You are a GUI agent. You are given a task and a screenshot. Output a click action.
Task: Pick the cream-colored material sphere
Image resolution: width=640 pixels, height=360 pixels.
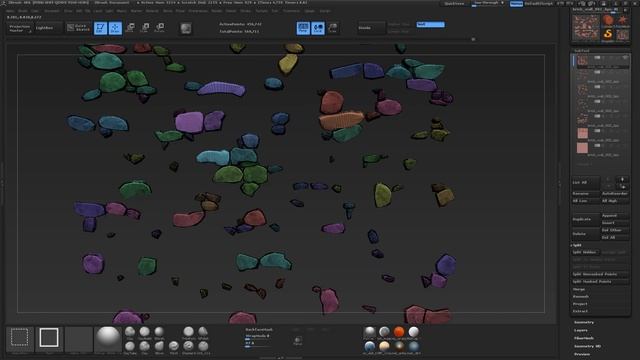point(384,347)
